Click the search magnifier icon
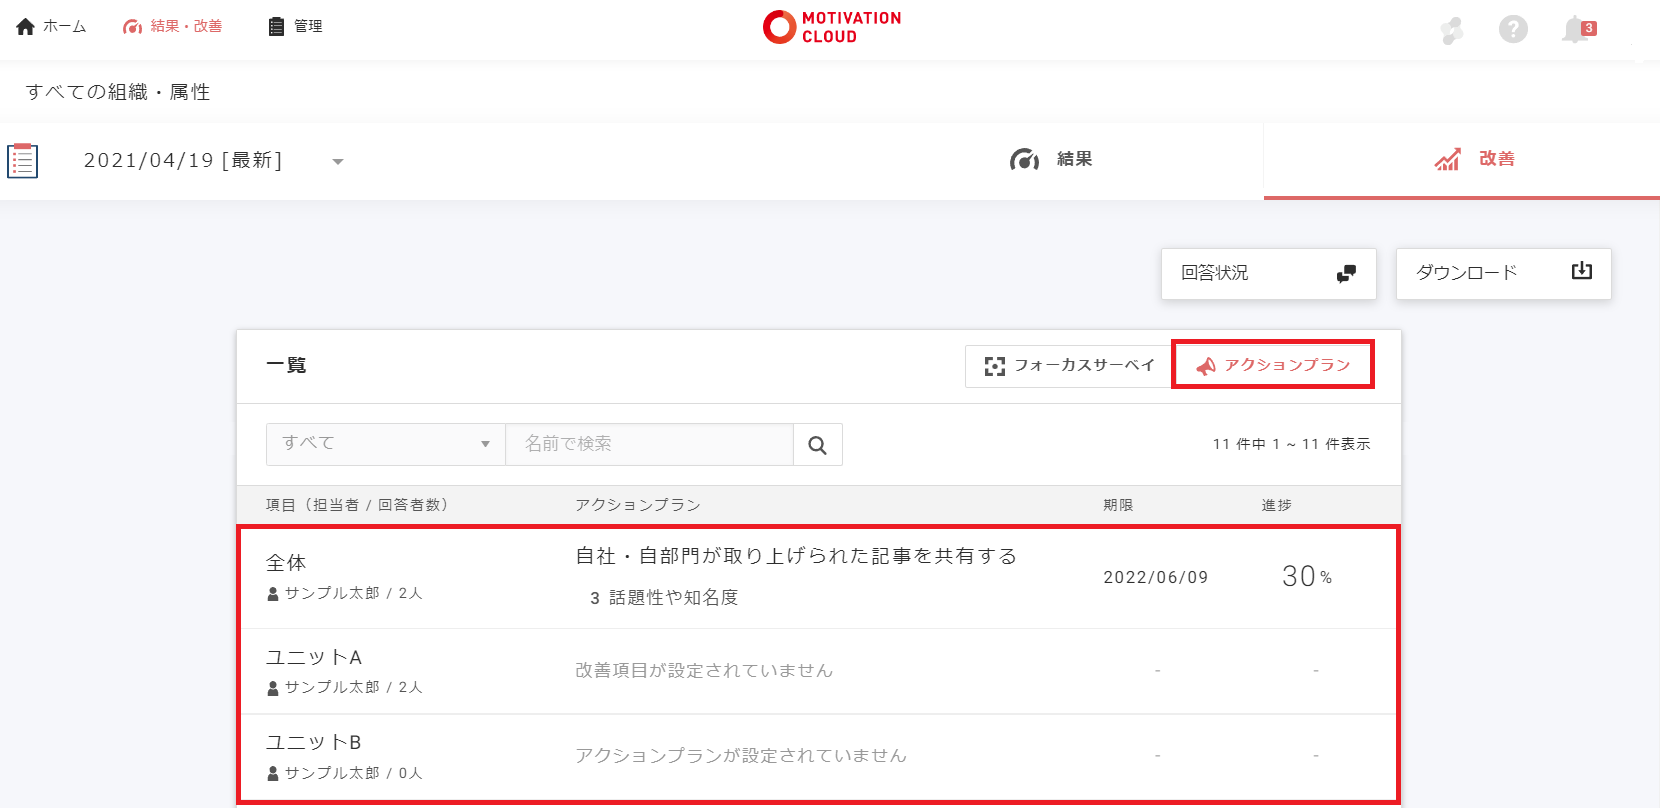The width and height of the screenshot is (1660, 808). (817, 445)
